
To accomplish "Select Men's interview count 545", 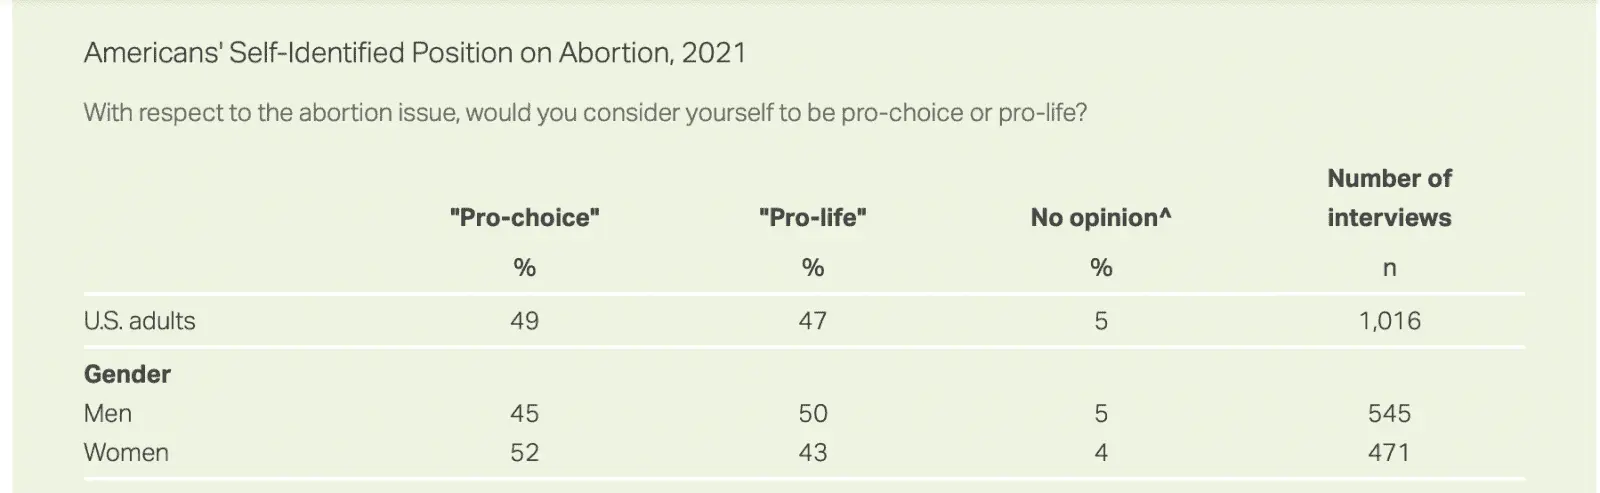I will click(x=1389, y=413).
